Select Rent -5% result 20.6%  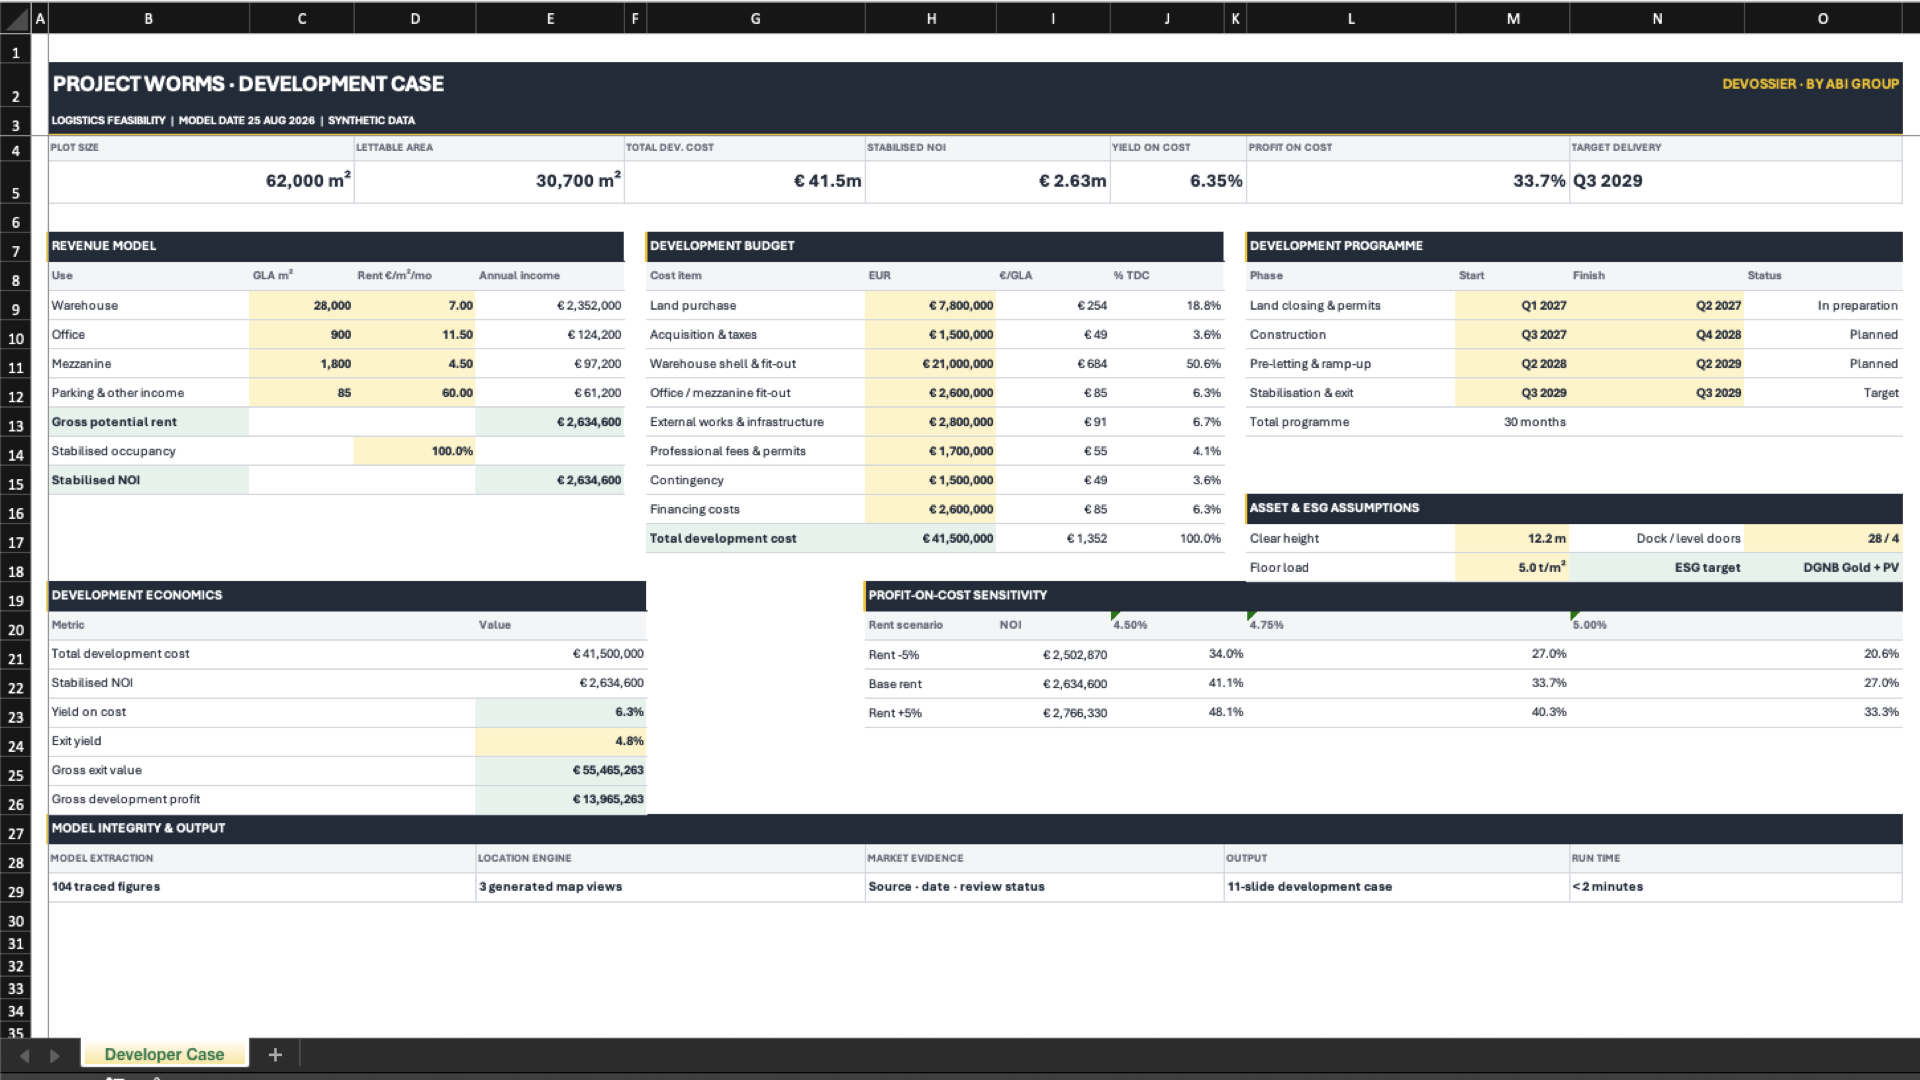click(x=1736, y=654)
